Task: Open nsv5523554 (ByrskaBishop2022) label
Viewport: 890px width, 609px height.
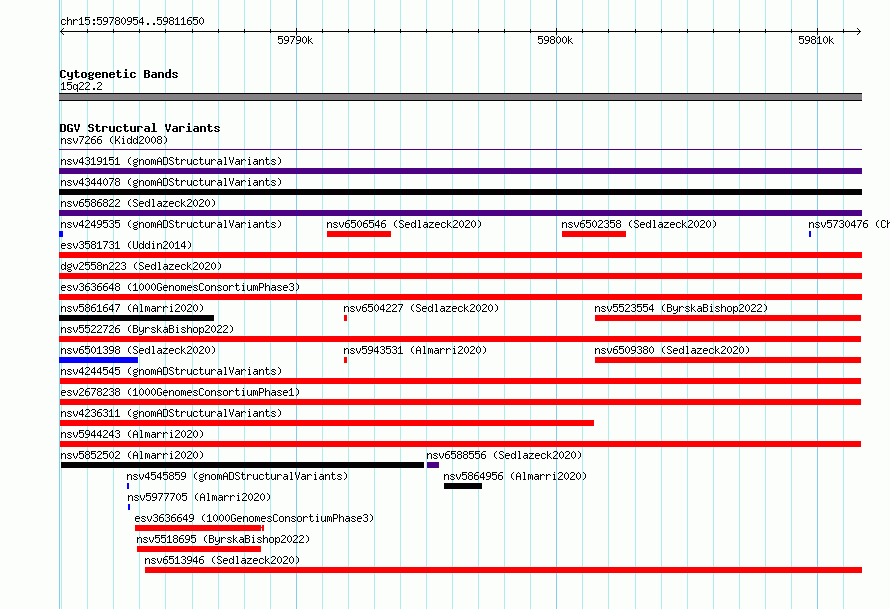Action: tap(681, 308)
